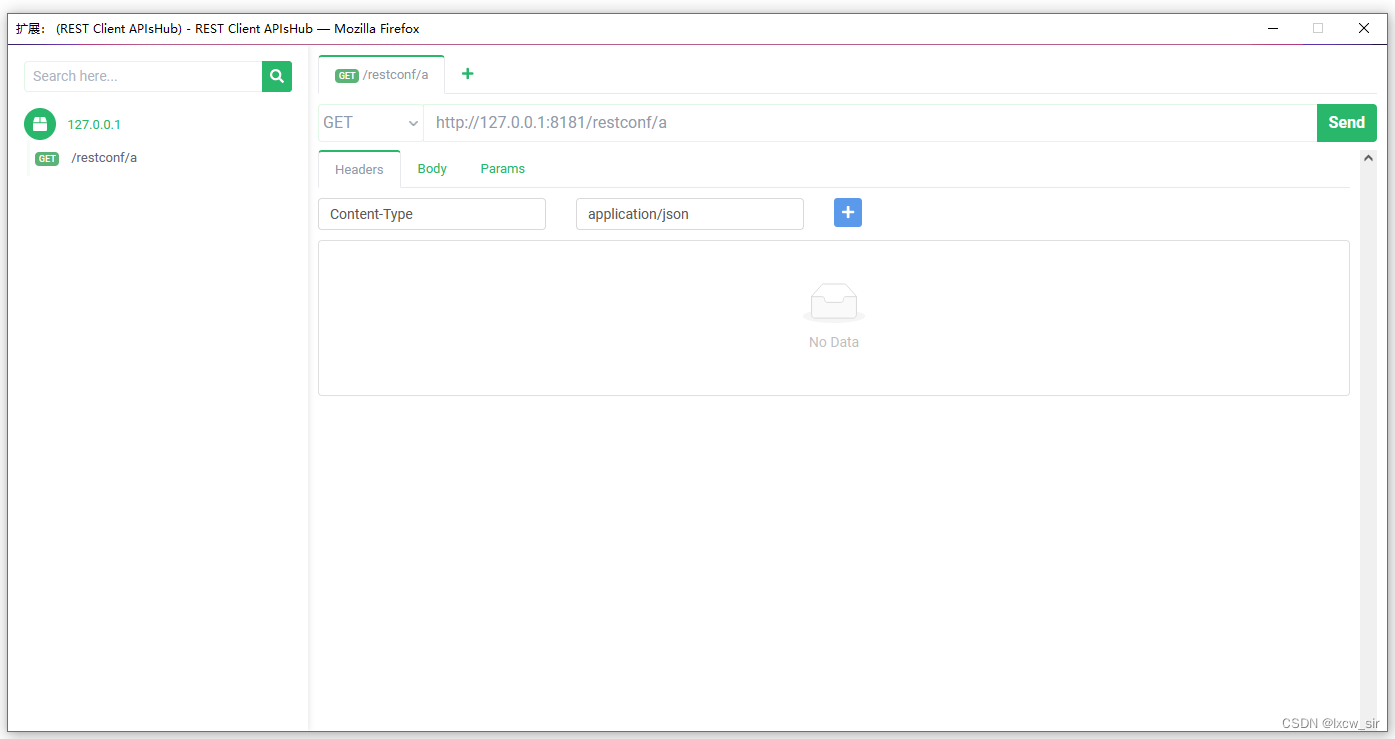Open the GET method dropdown
Image resolution: width=1395 pixels, height=739 pixels.
tap(371, 123)
